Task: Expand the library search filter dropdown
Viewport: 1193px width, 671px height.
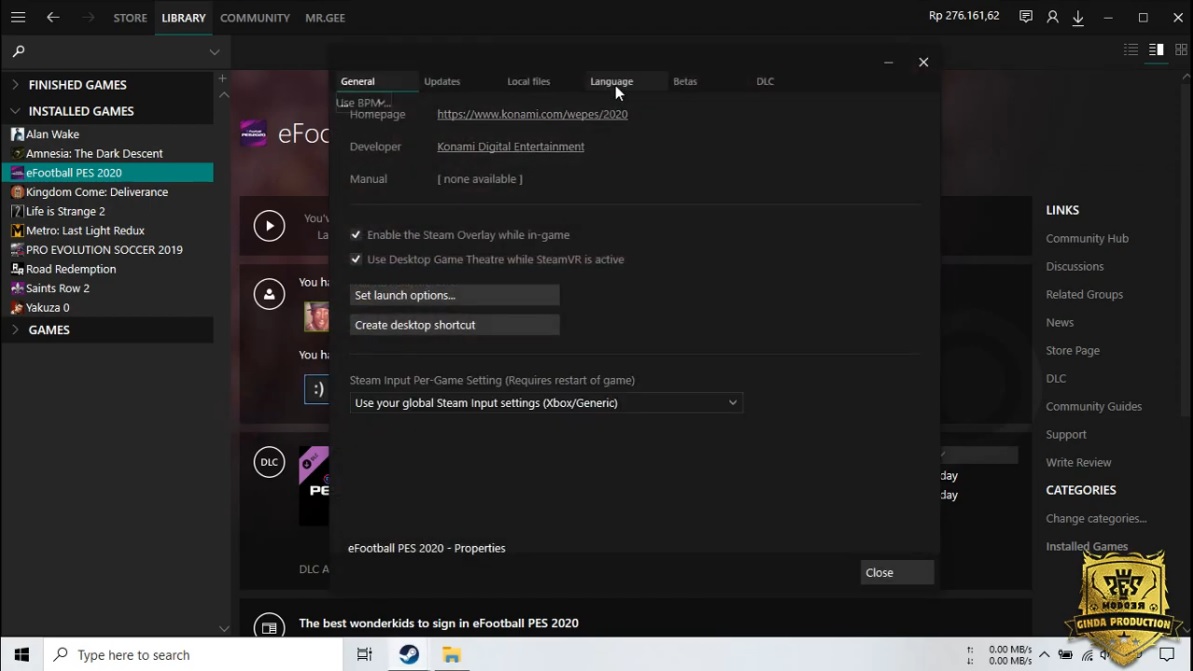Action: point(215,52)
